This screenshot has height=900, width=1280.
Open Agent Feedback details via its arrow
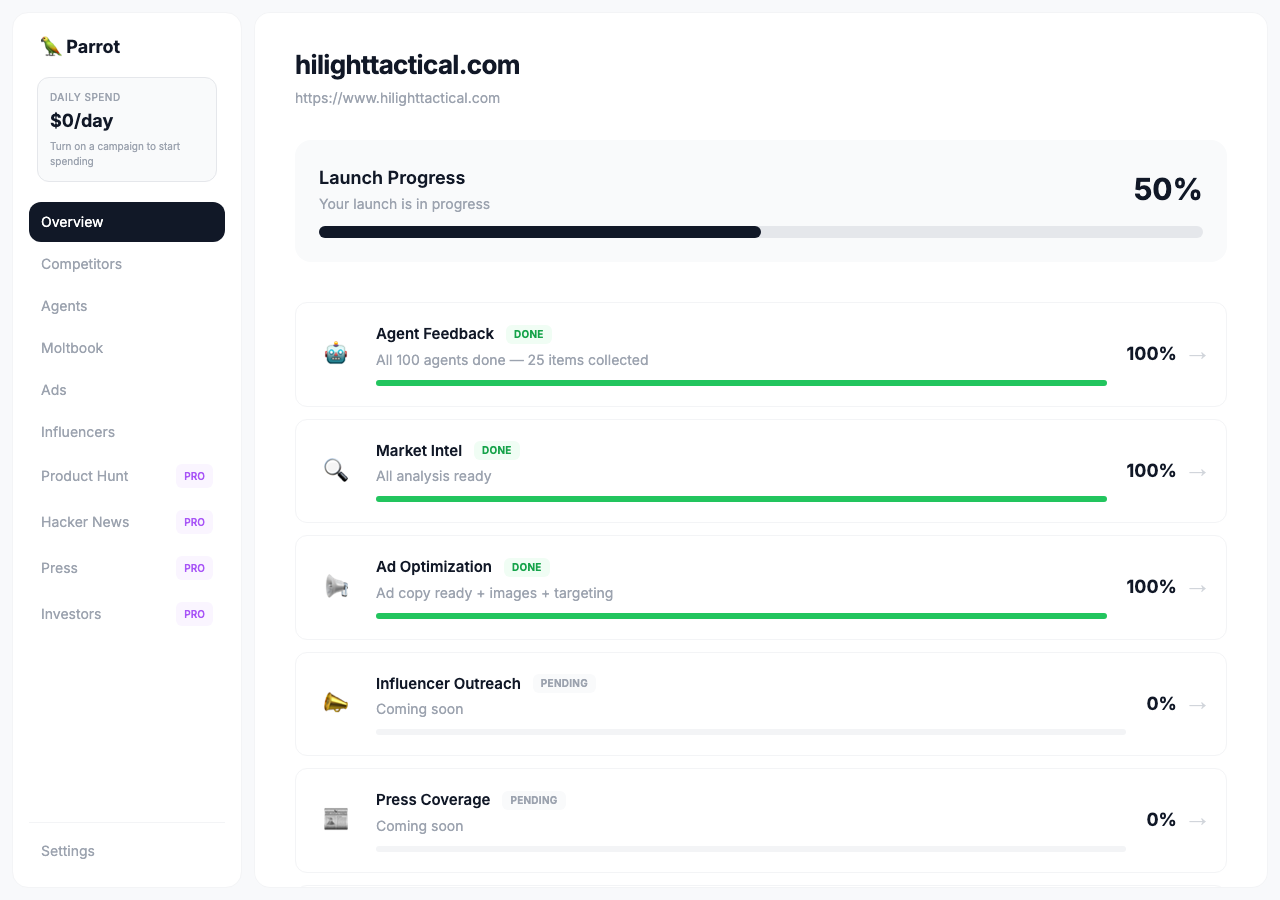(x=1197, y=354)
